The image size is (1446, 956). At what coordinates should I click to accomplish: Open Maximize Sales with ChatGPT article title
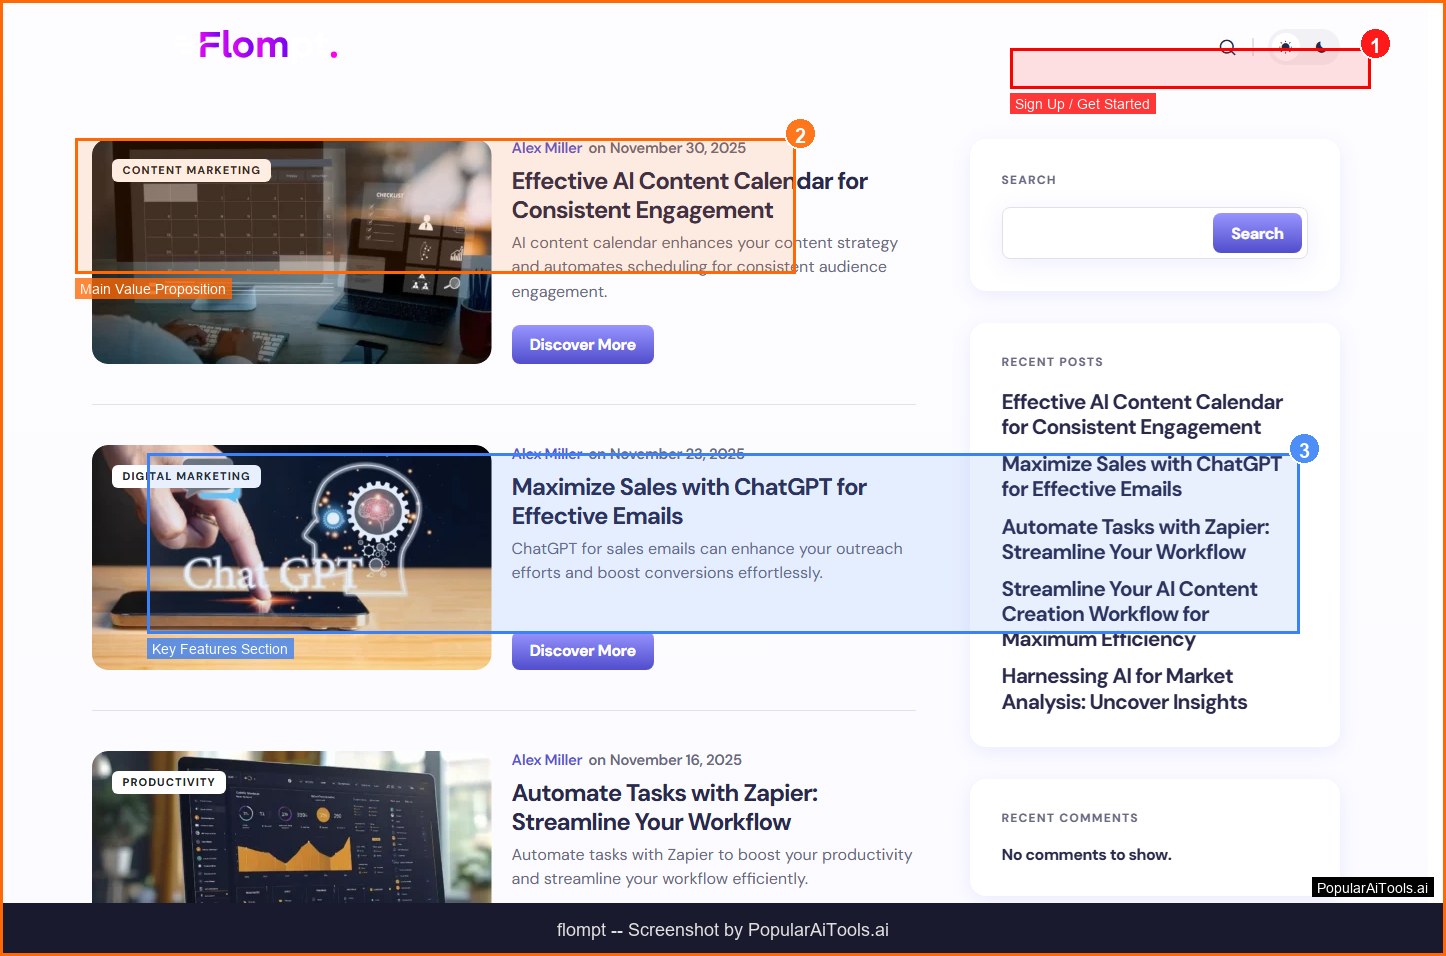[x=688, y=501]
